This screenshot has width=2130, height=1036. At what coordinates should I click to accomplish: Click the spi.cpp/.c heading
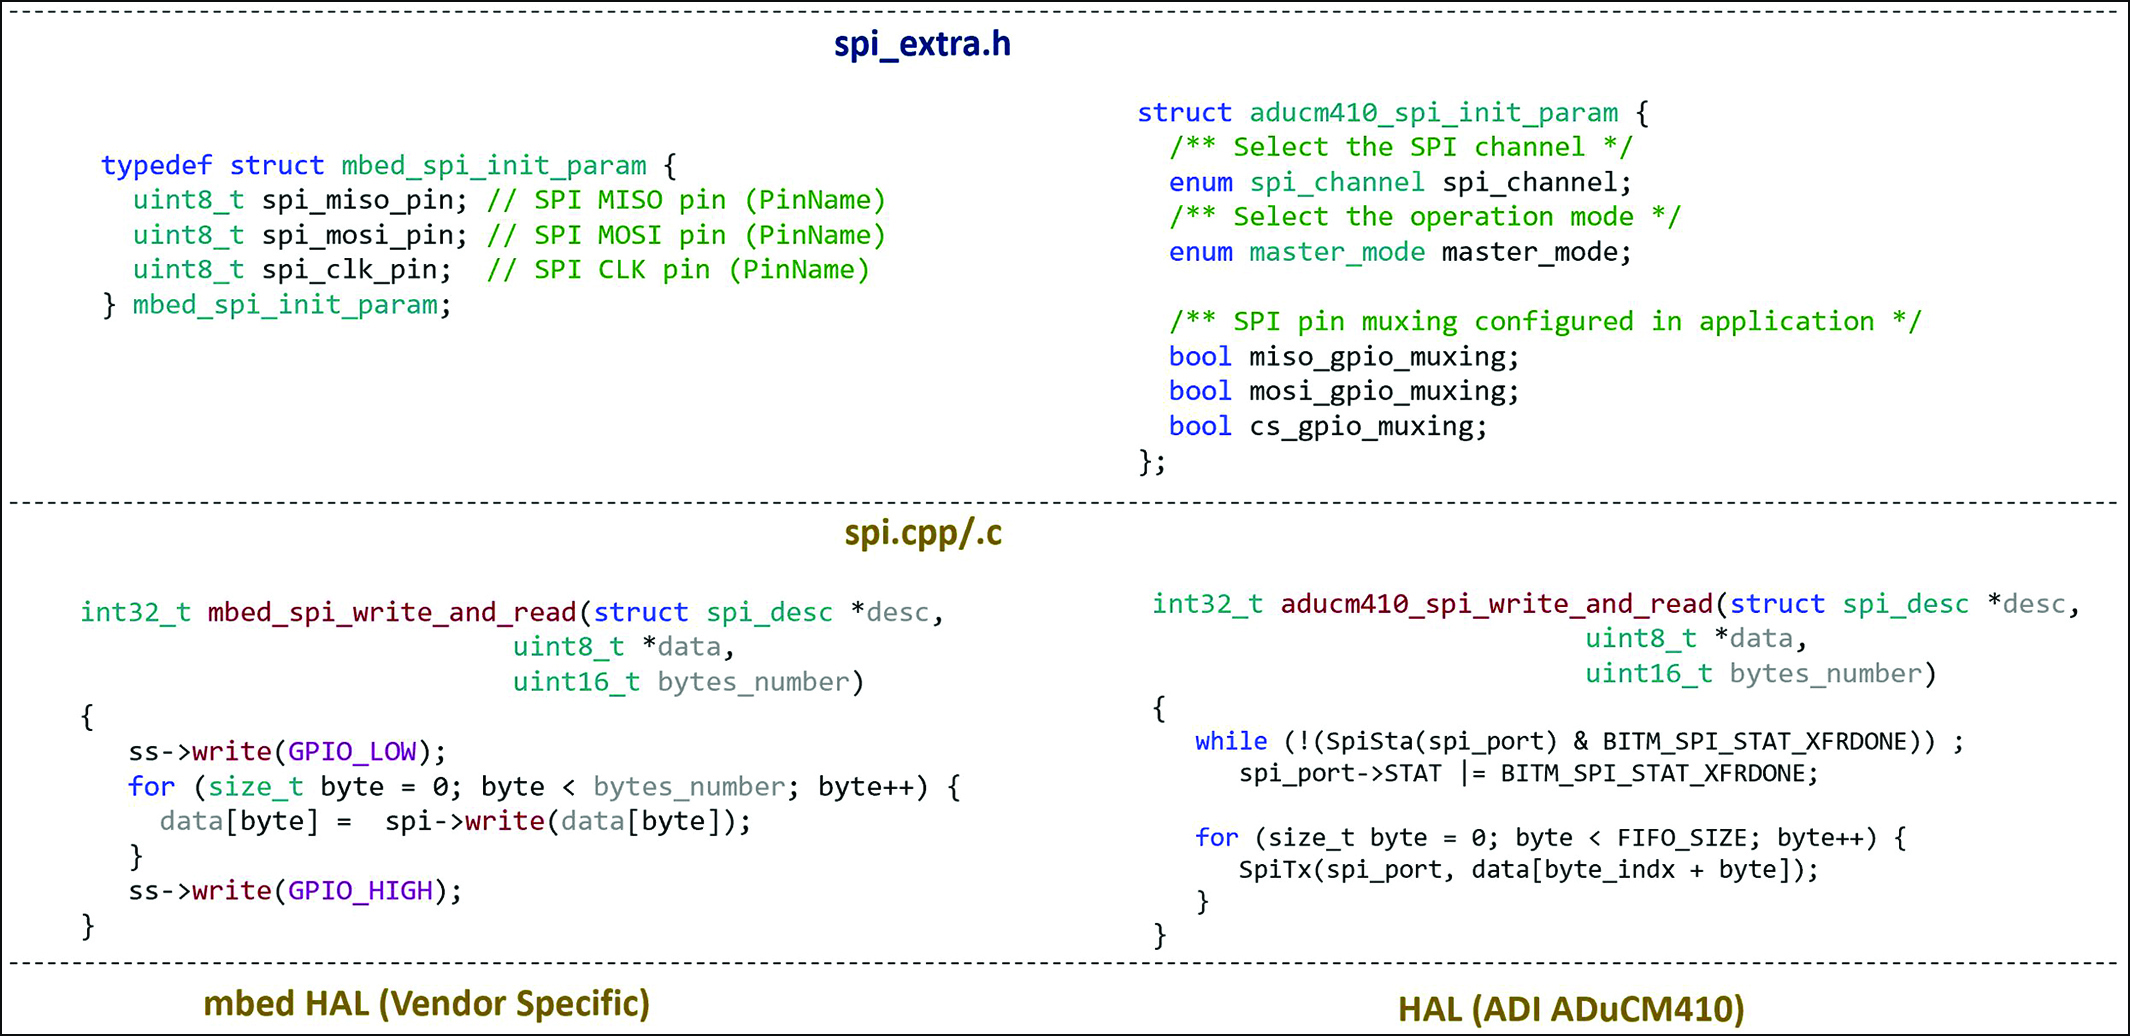(923, 534)
